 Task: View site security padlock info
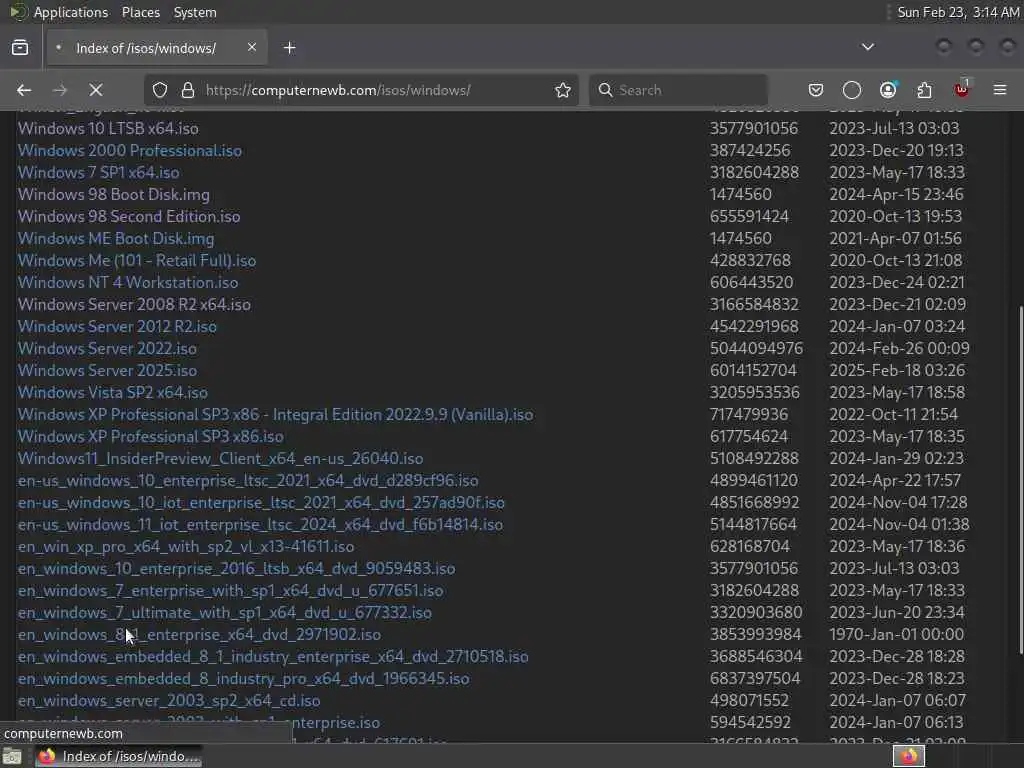coord(187,90)
